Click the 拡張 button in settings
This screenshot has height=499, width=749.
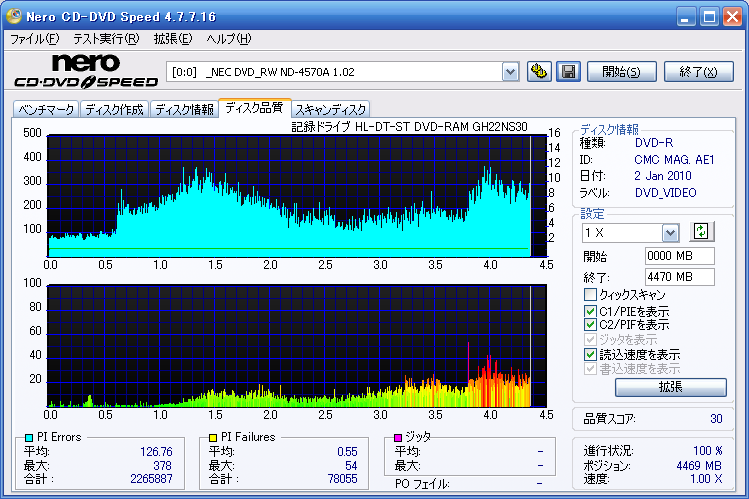click(x=671, y=387)
